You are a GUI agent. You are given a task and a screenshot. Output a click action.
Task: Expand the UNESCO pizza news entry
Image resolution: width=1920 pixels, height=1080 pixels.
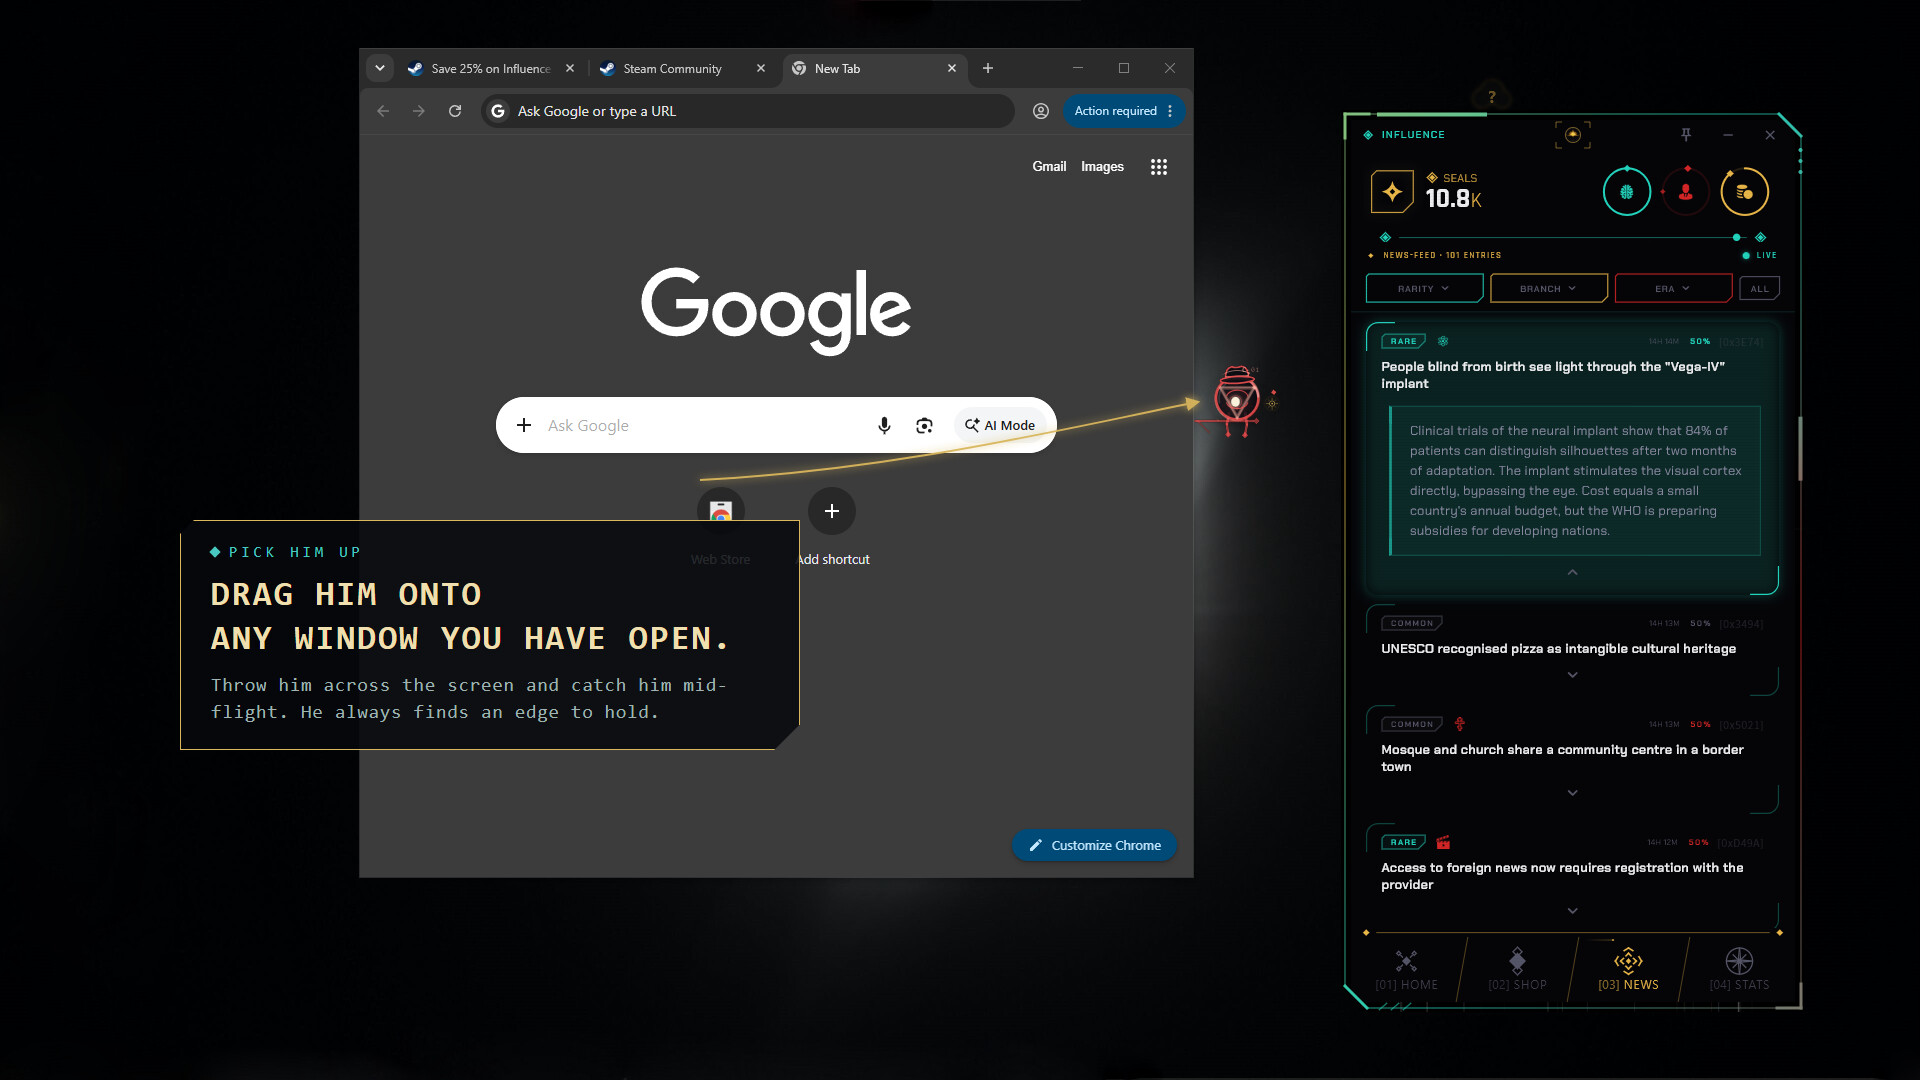click(1572, 675)
